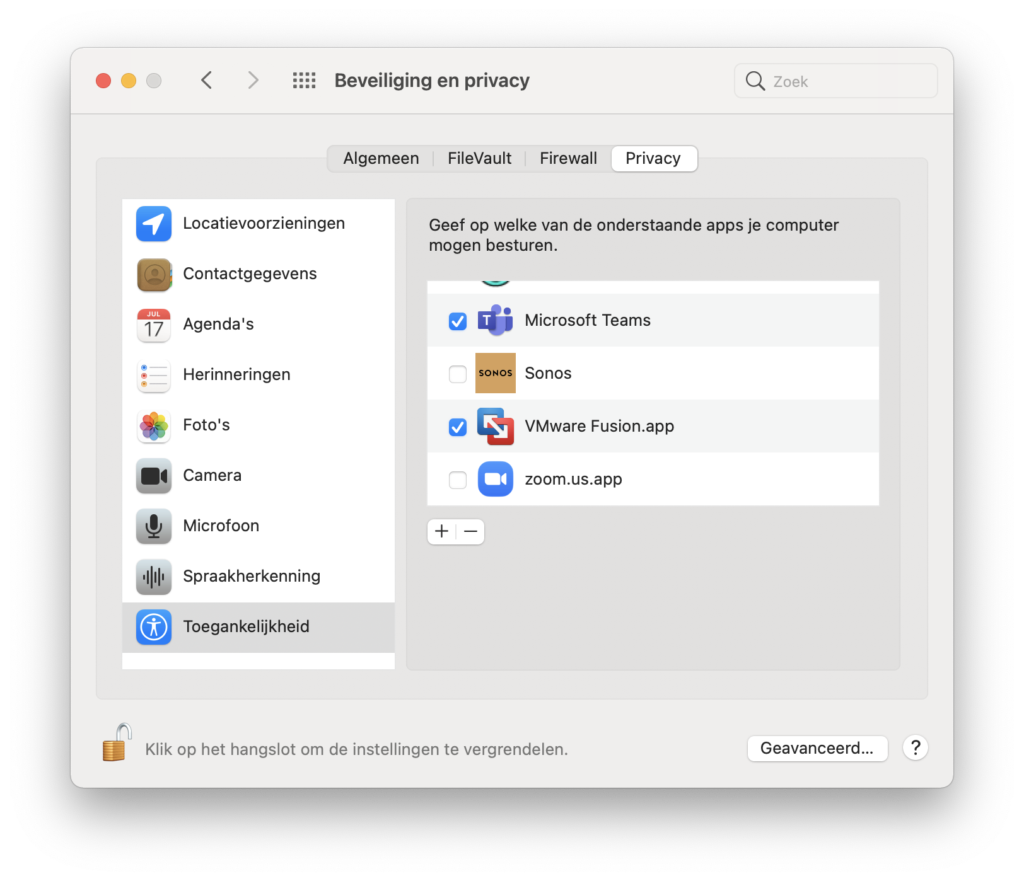
Task: Minimize window with the yellow button
Action: click(129, 80)
